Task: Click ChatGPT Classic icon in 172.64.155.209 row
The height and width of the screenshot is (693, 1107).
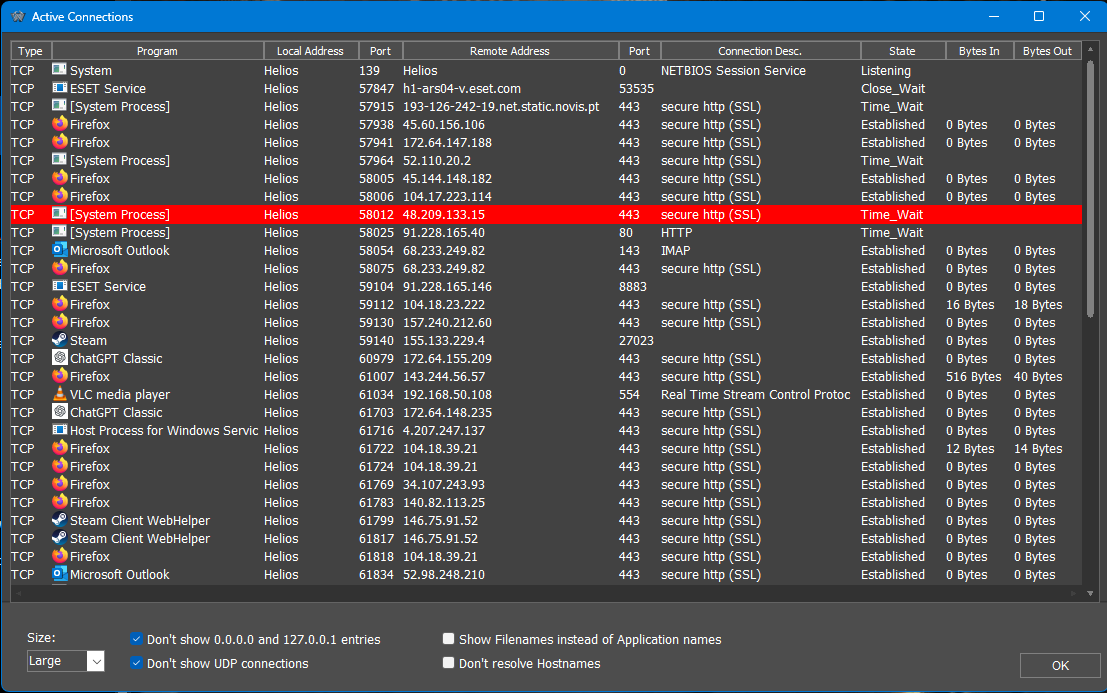Action: click(x=59, y=358)
